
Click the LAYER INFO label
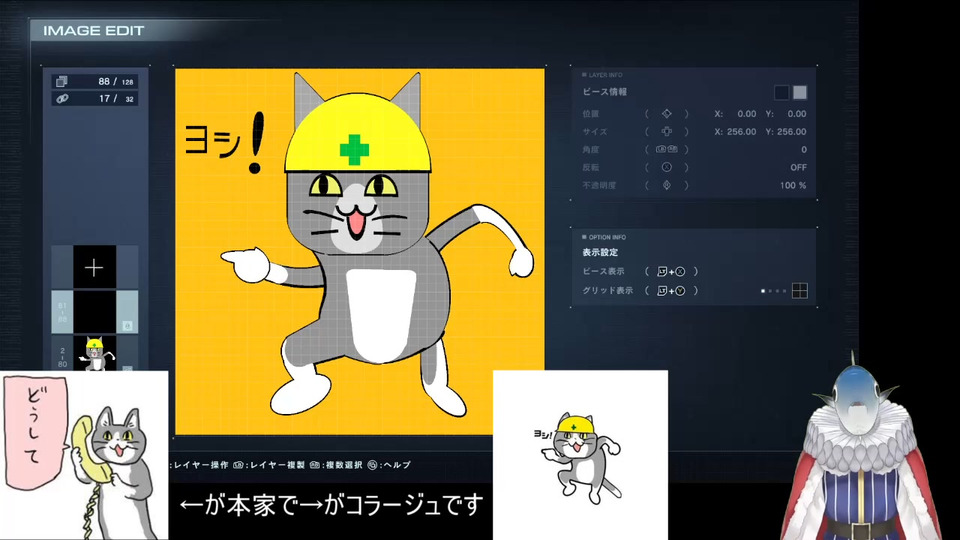605,75
